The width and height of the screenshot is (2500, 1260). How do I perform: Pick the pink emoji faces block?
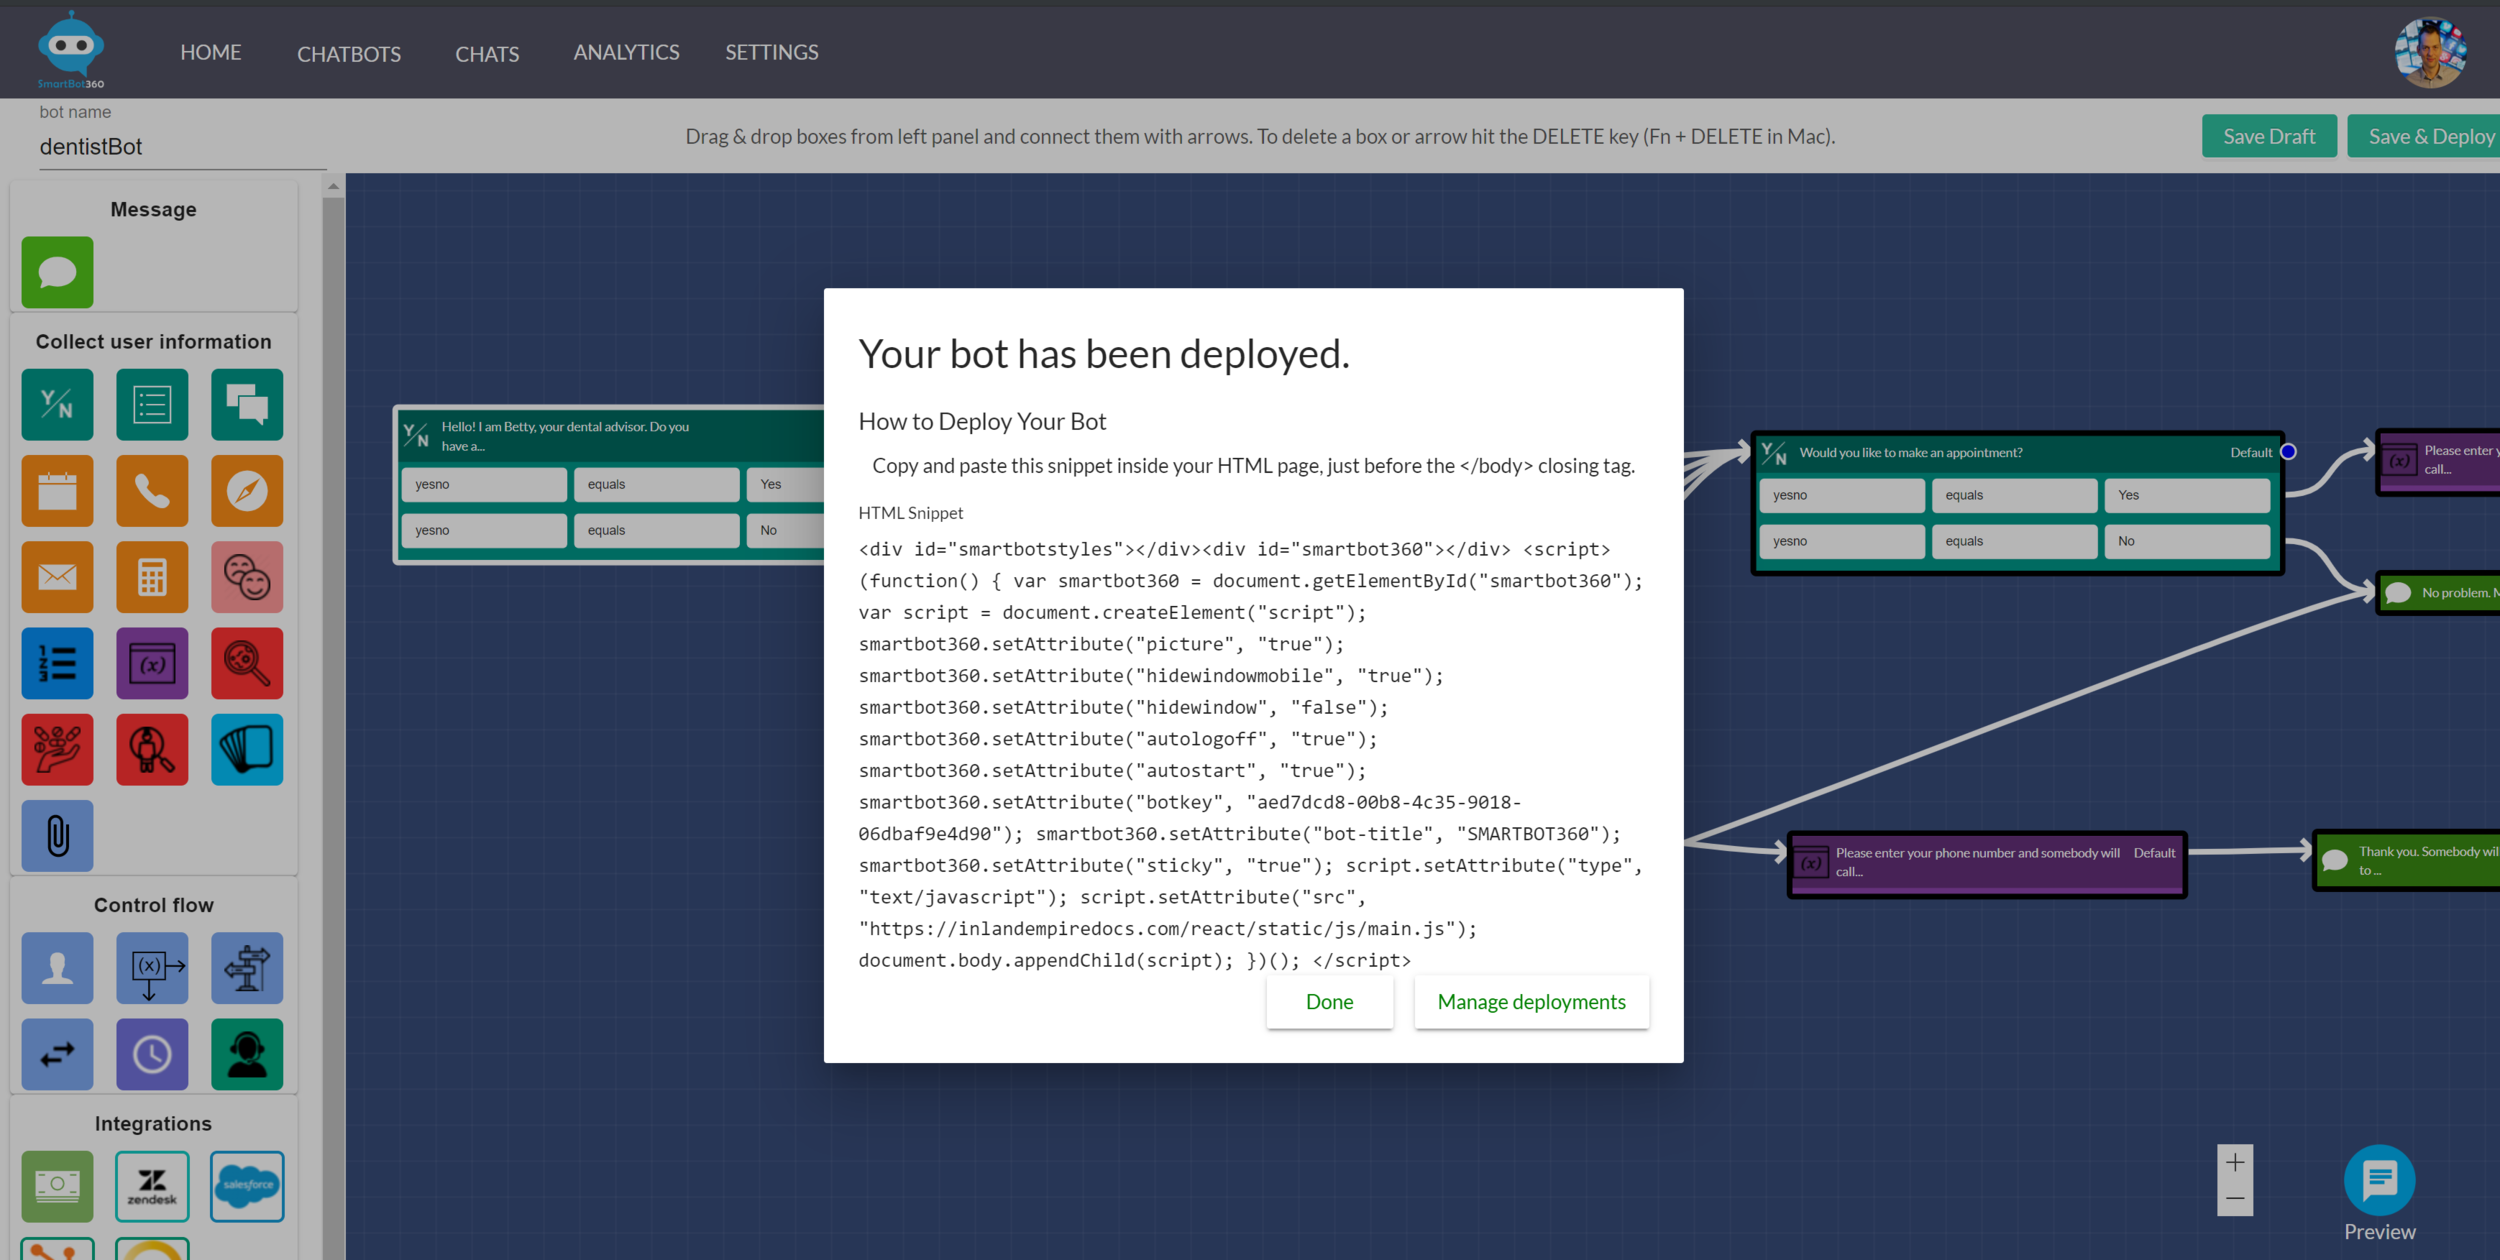[x=247, y=577]
